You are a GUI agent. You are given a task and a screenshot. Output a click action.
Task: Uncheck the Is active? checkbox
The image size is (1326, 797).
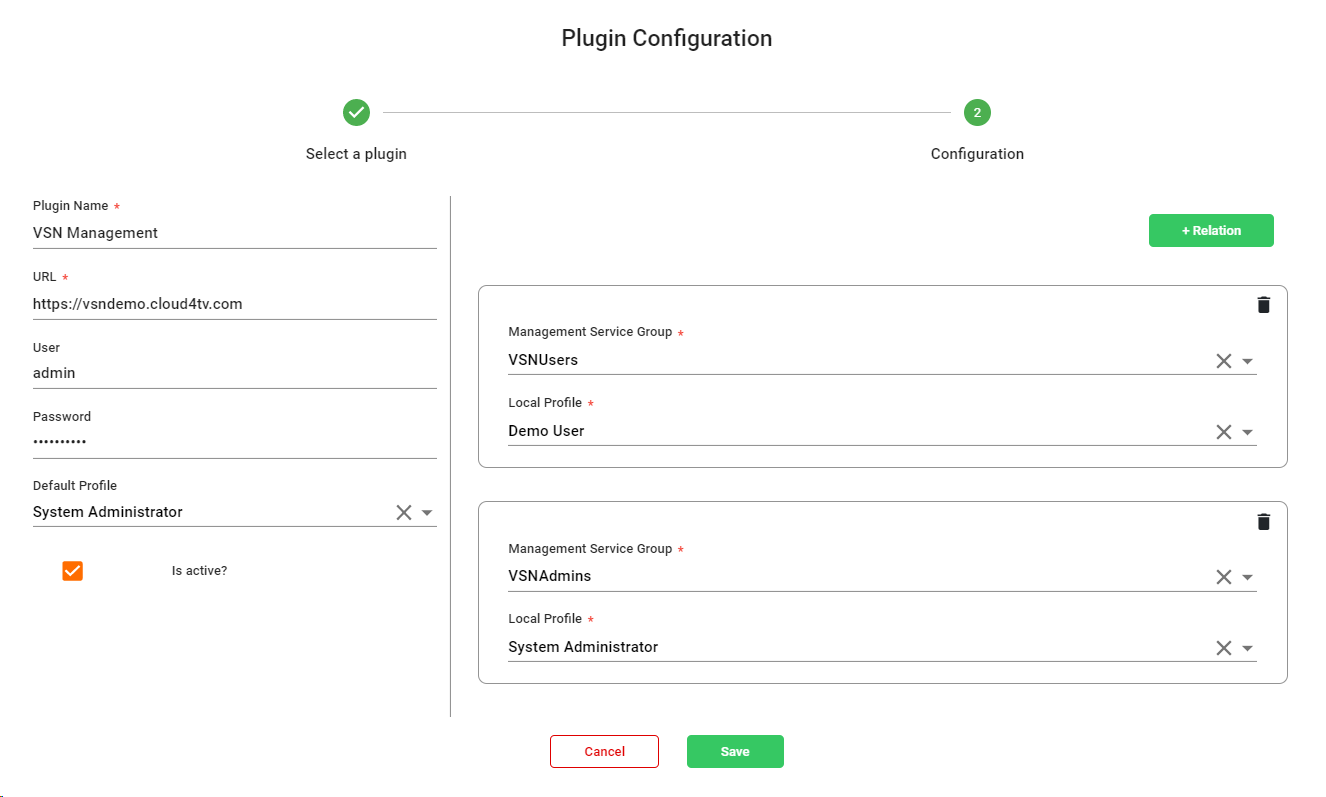[x=72, y=571]
